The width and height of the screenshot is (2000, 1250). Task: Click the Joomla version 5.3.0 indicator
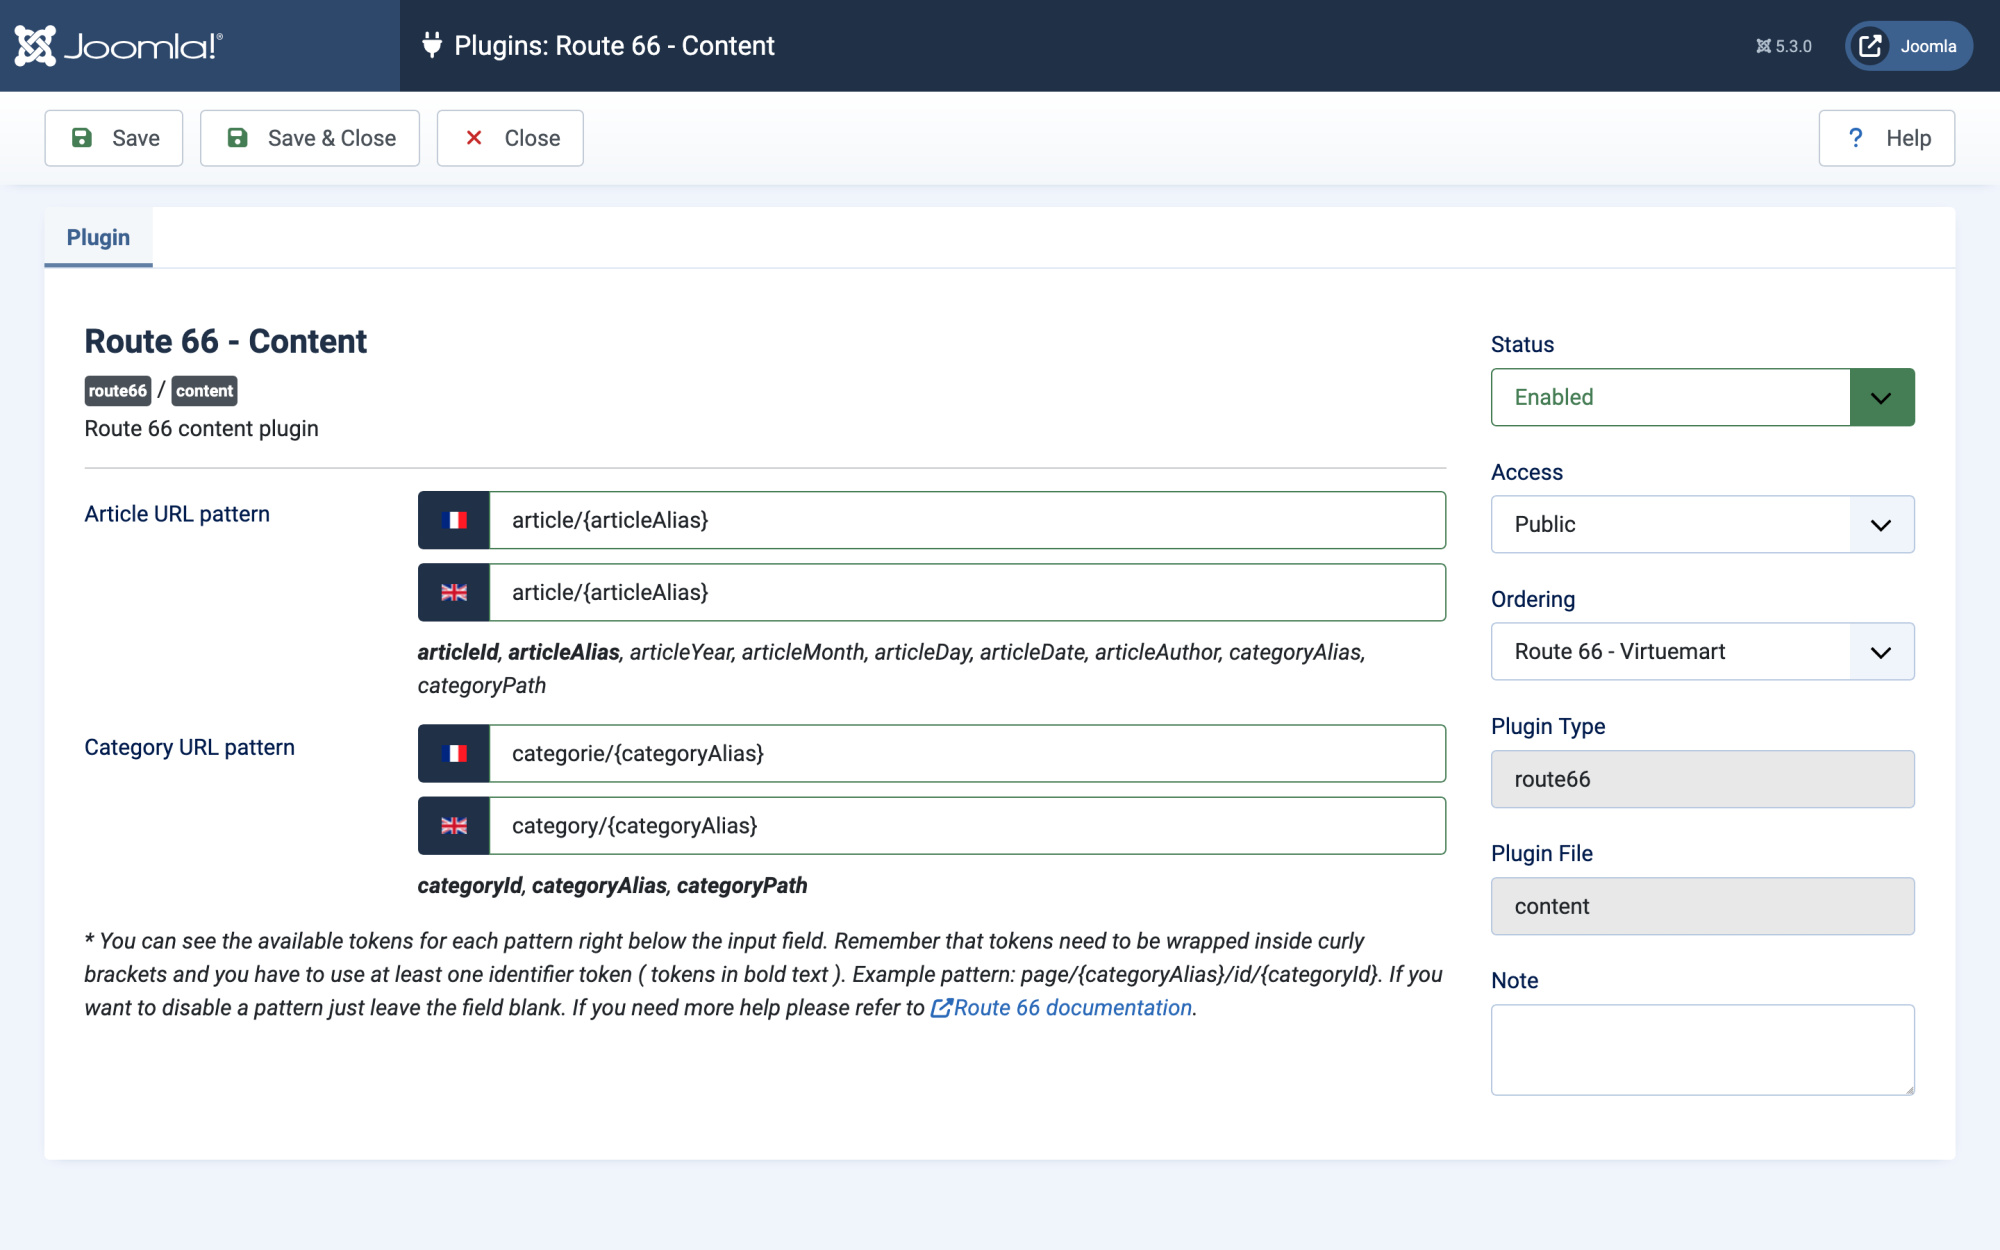(x=1783, y=46)
